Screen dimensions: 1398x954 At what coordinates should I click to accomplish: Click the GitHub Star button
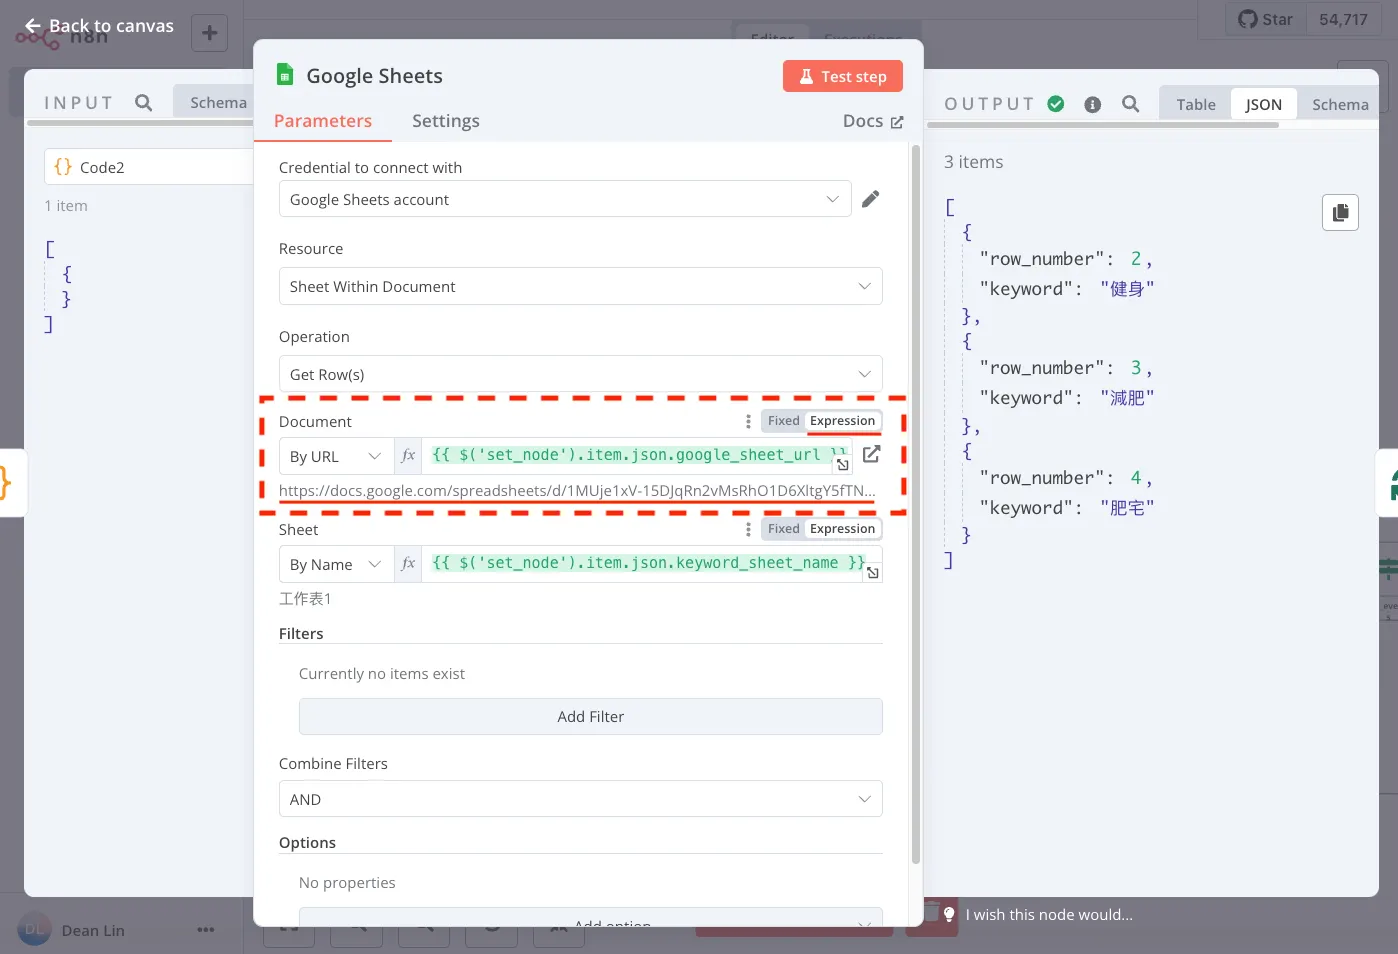click(1266, 20)
